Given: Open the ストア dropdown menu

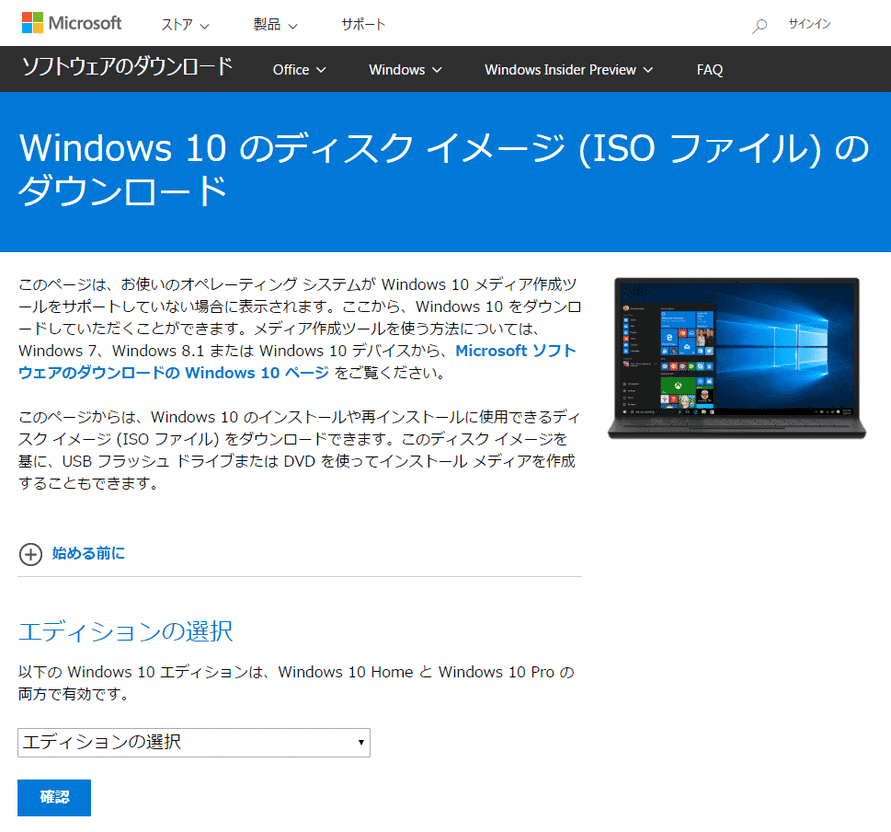Looking at the screenshot, I should [x=185, y=24].
